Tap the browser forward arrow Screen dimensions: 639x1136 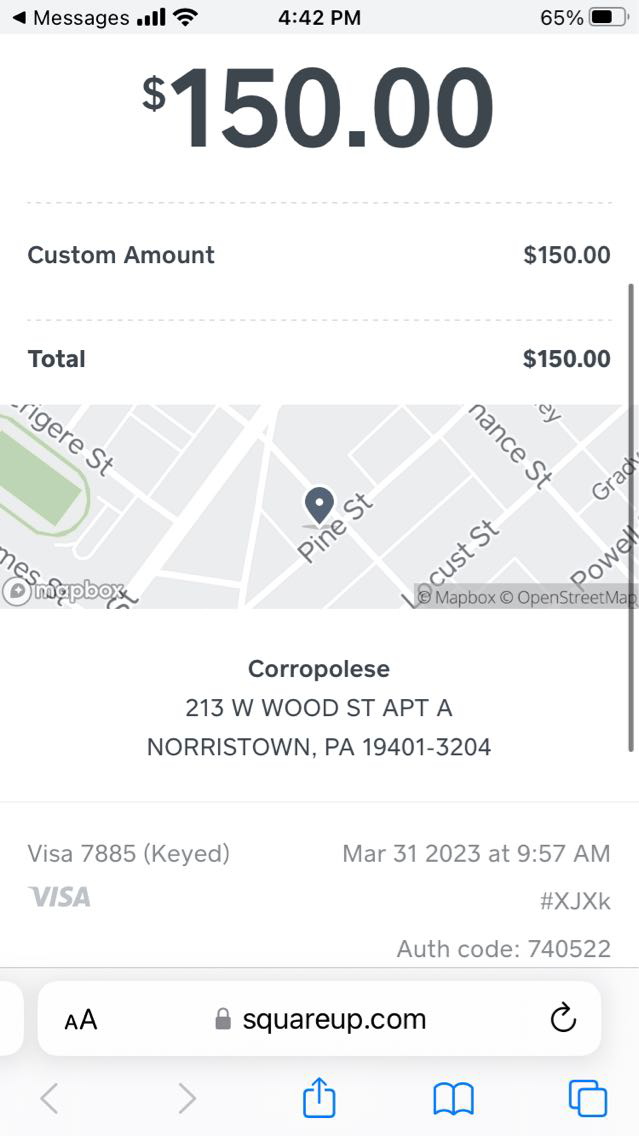tap(186, 1099)
